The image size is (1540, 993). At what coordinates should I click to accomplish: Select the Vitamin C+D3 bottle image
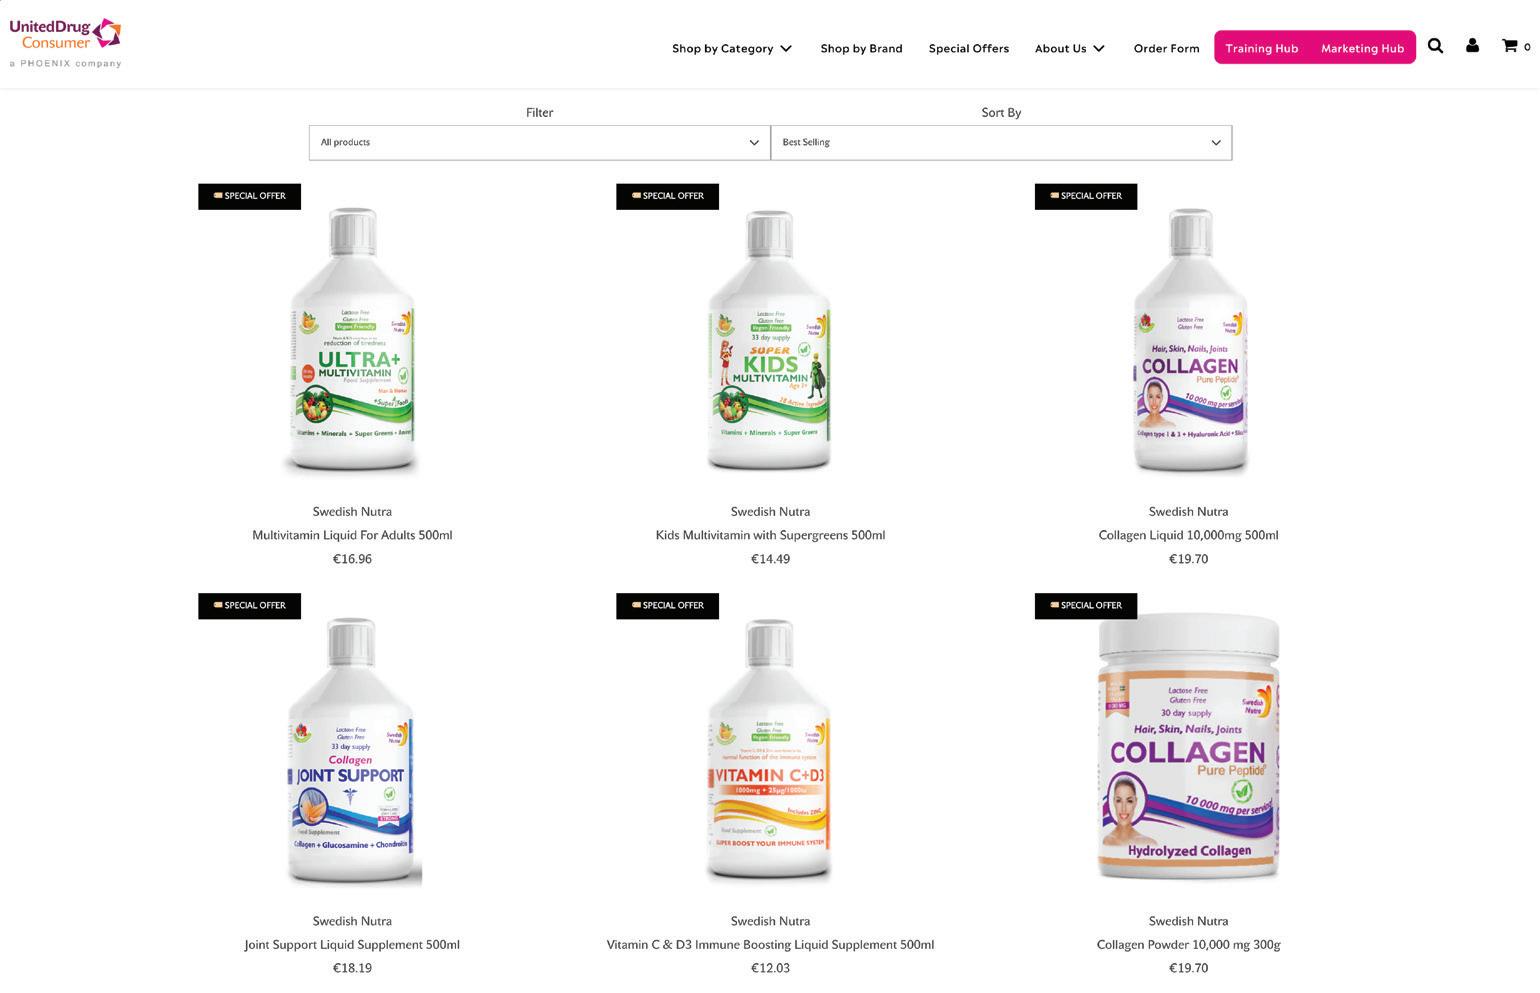[x=770, y=750]
